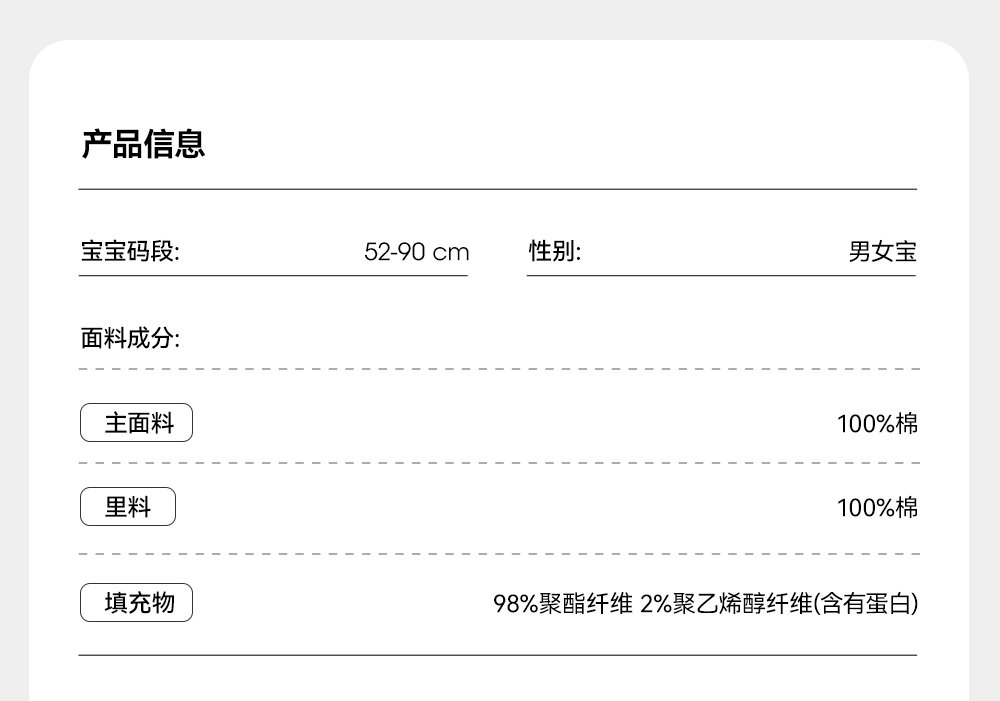This screenshot has height=701, width=1000.
Task: Click the underline beneath 性别 row
Action: [721, 276]
